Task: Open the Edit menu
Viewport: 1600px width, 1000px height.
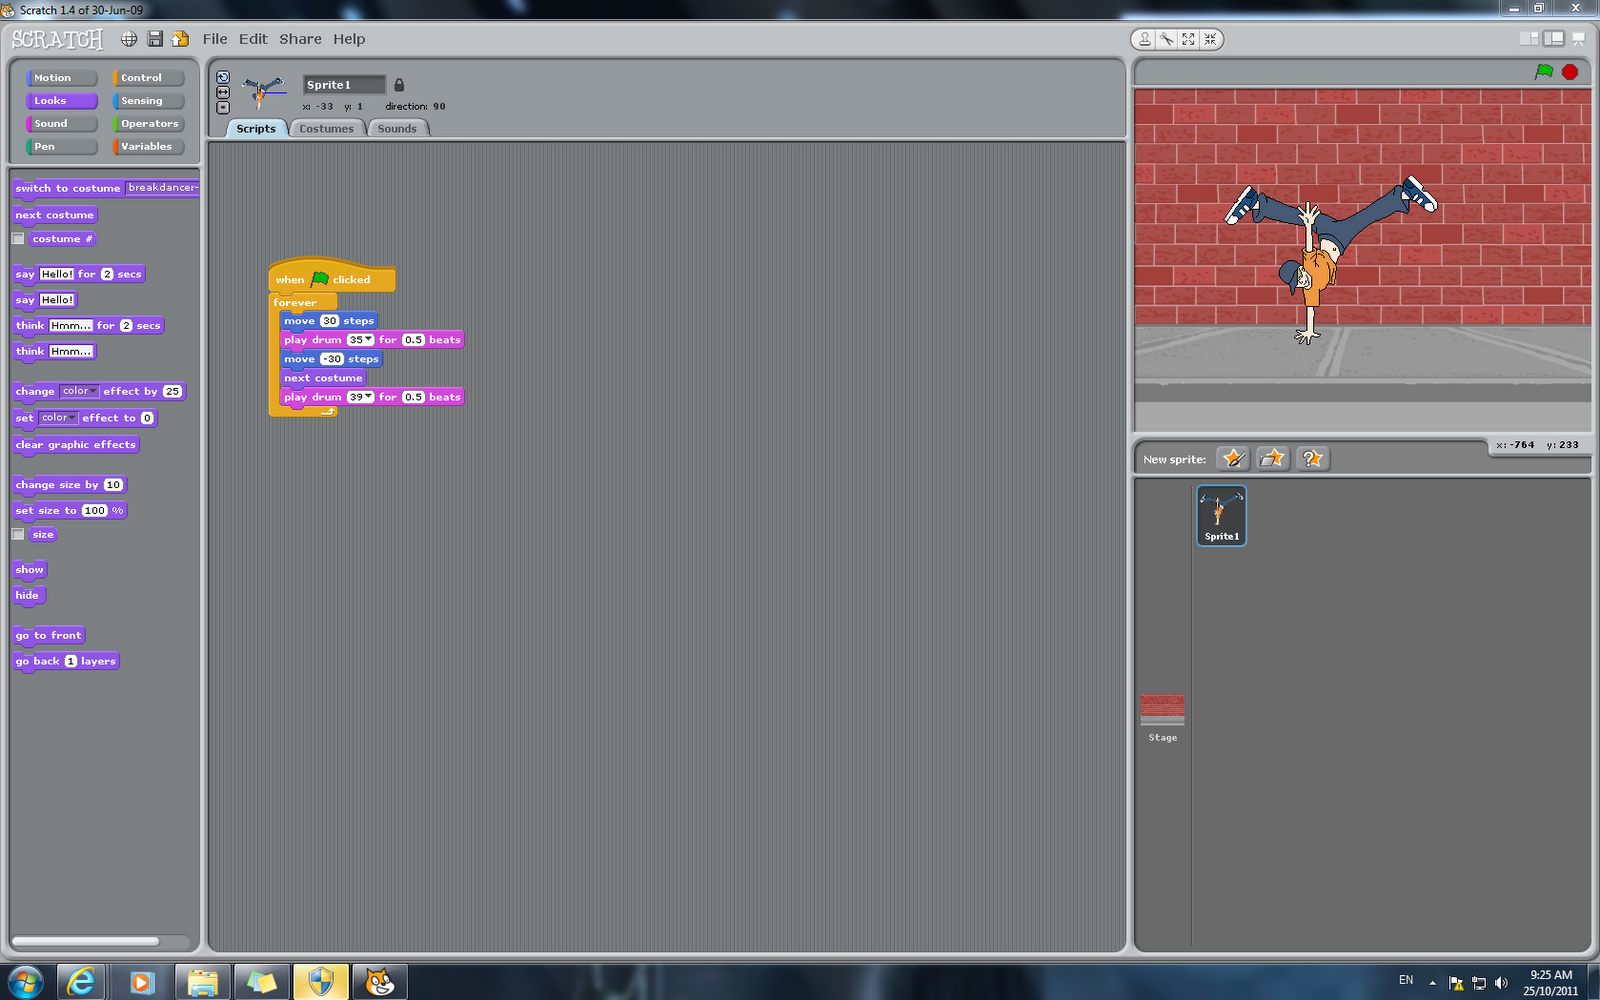Action: (x=253, y=39)
